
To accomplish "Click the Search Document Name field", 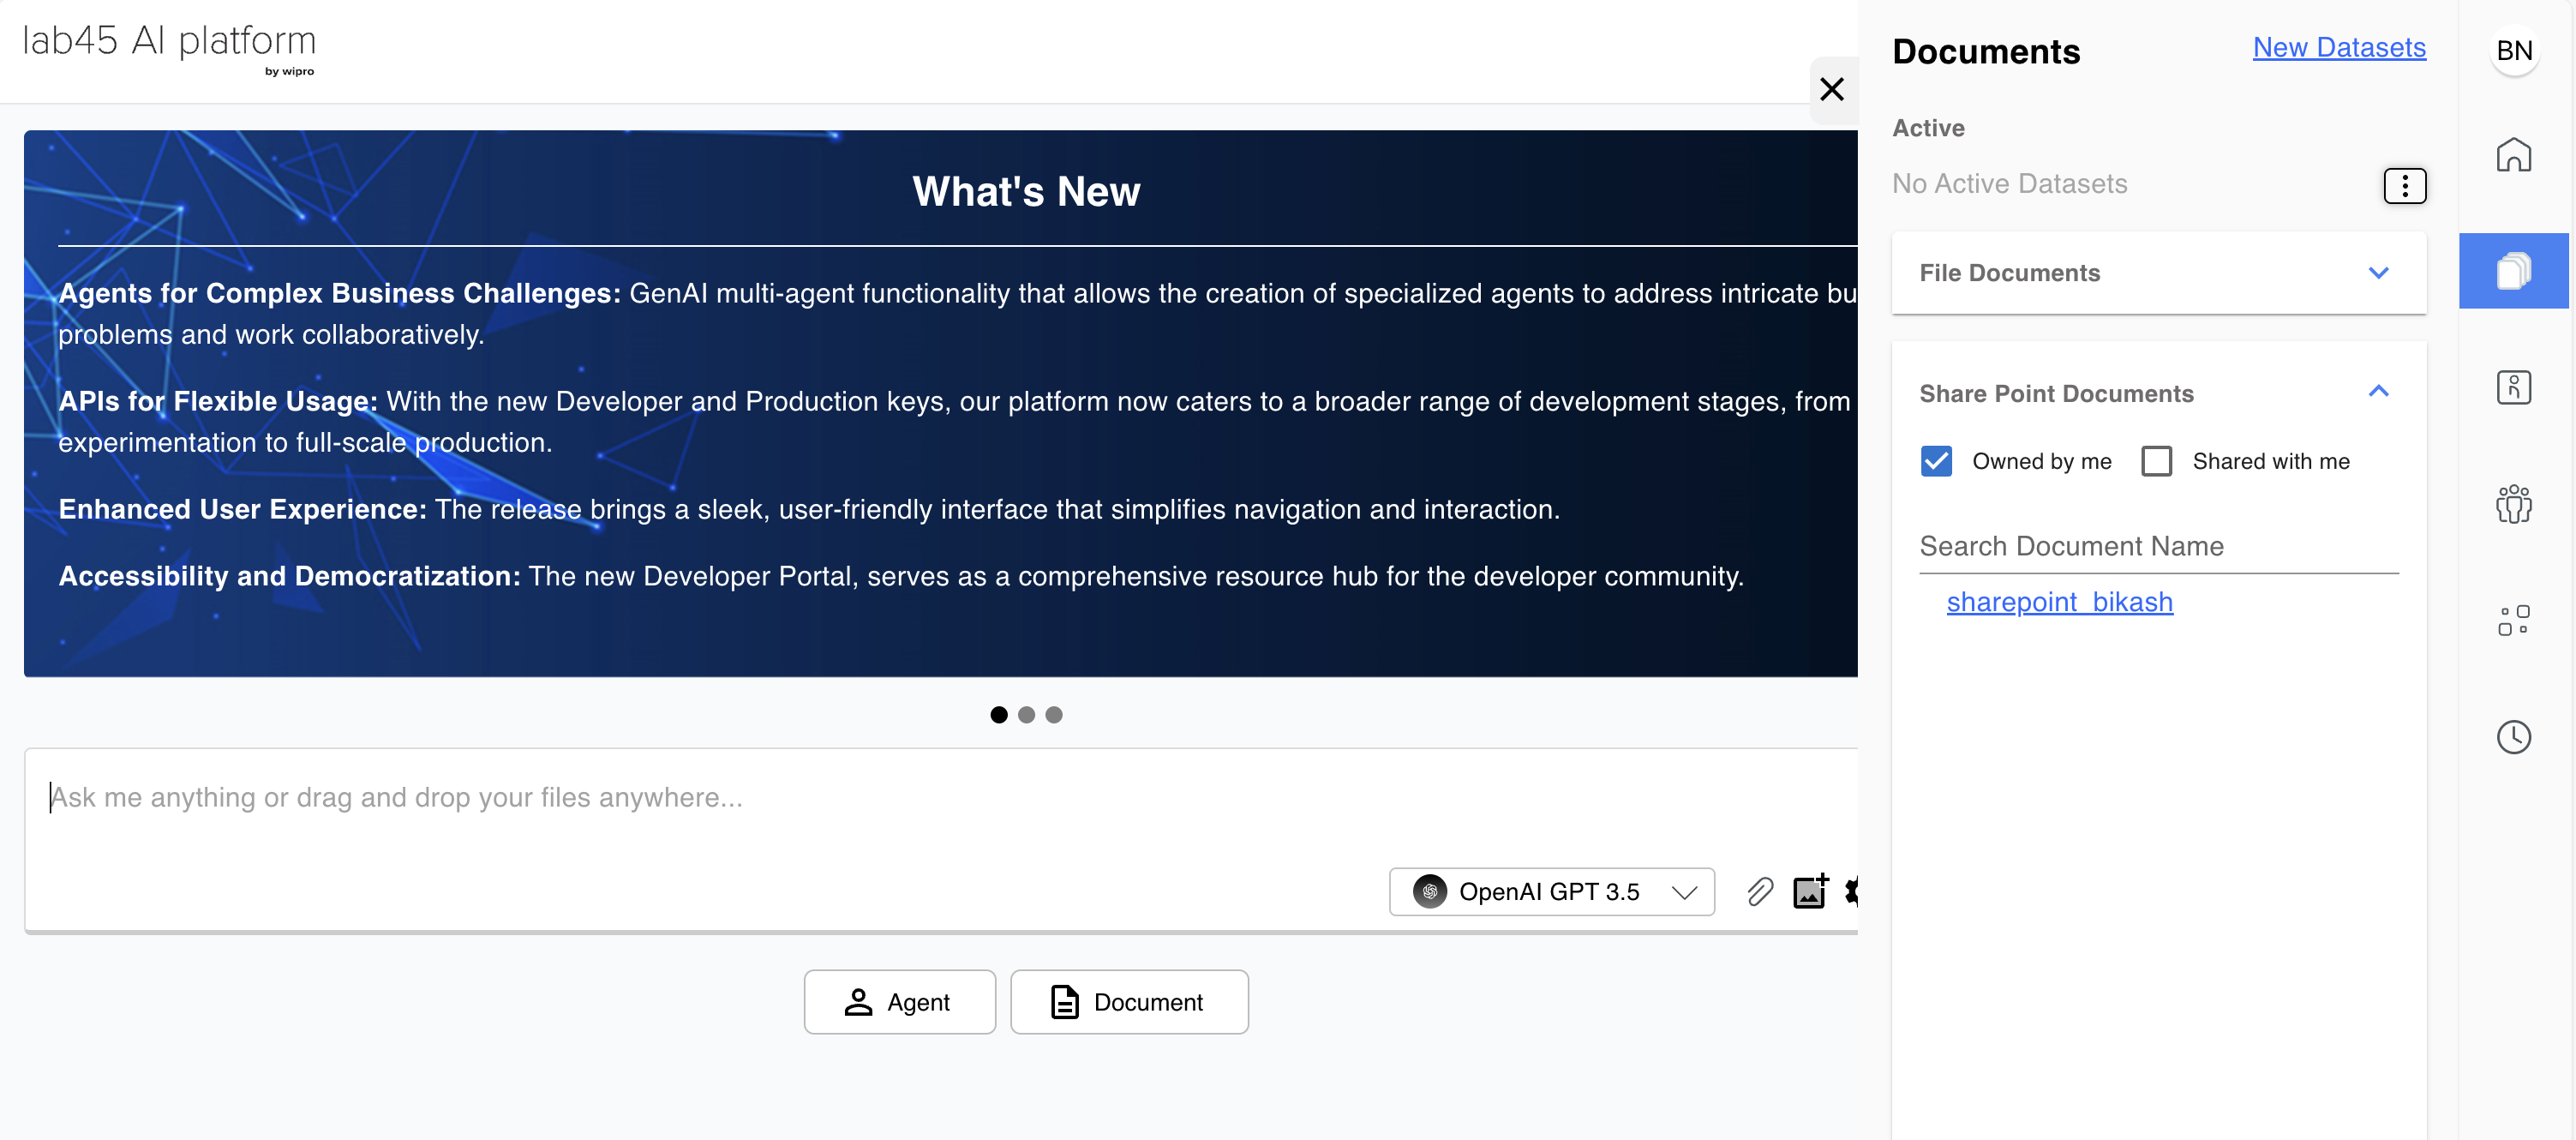I will [x=2159, y=547].
